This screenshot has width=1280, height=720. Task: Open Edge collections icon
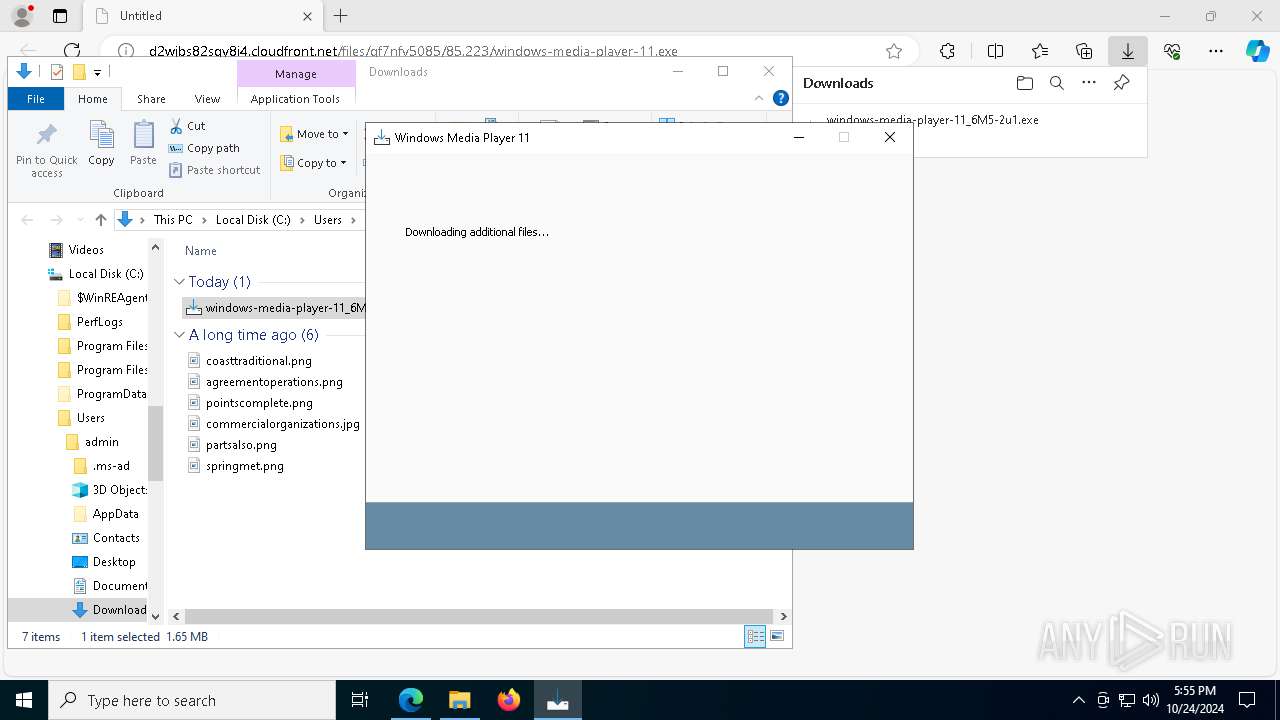(x=1084, y=51)
